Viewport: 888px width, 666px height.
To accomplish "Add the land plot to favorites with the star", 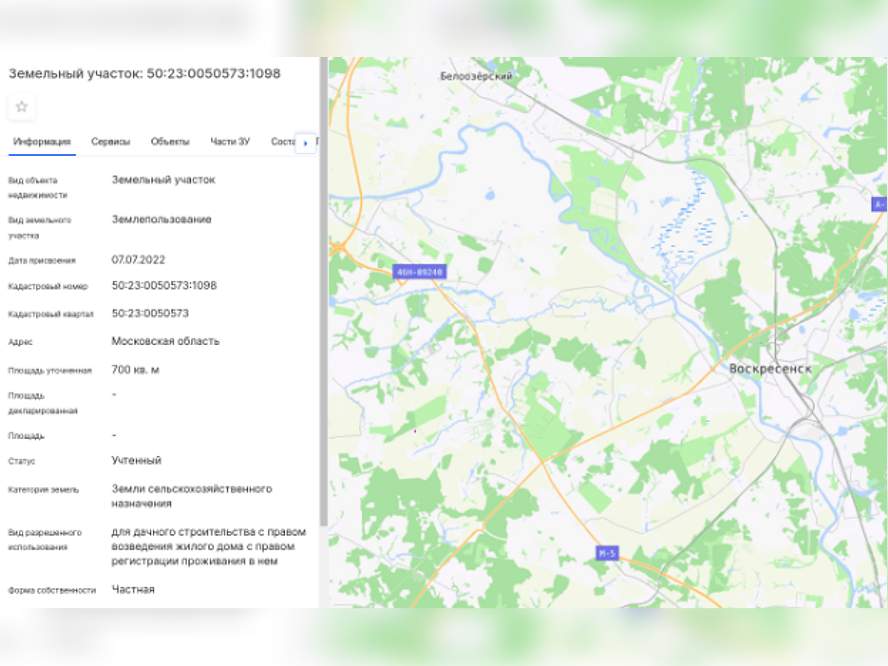I will [22, 106].
